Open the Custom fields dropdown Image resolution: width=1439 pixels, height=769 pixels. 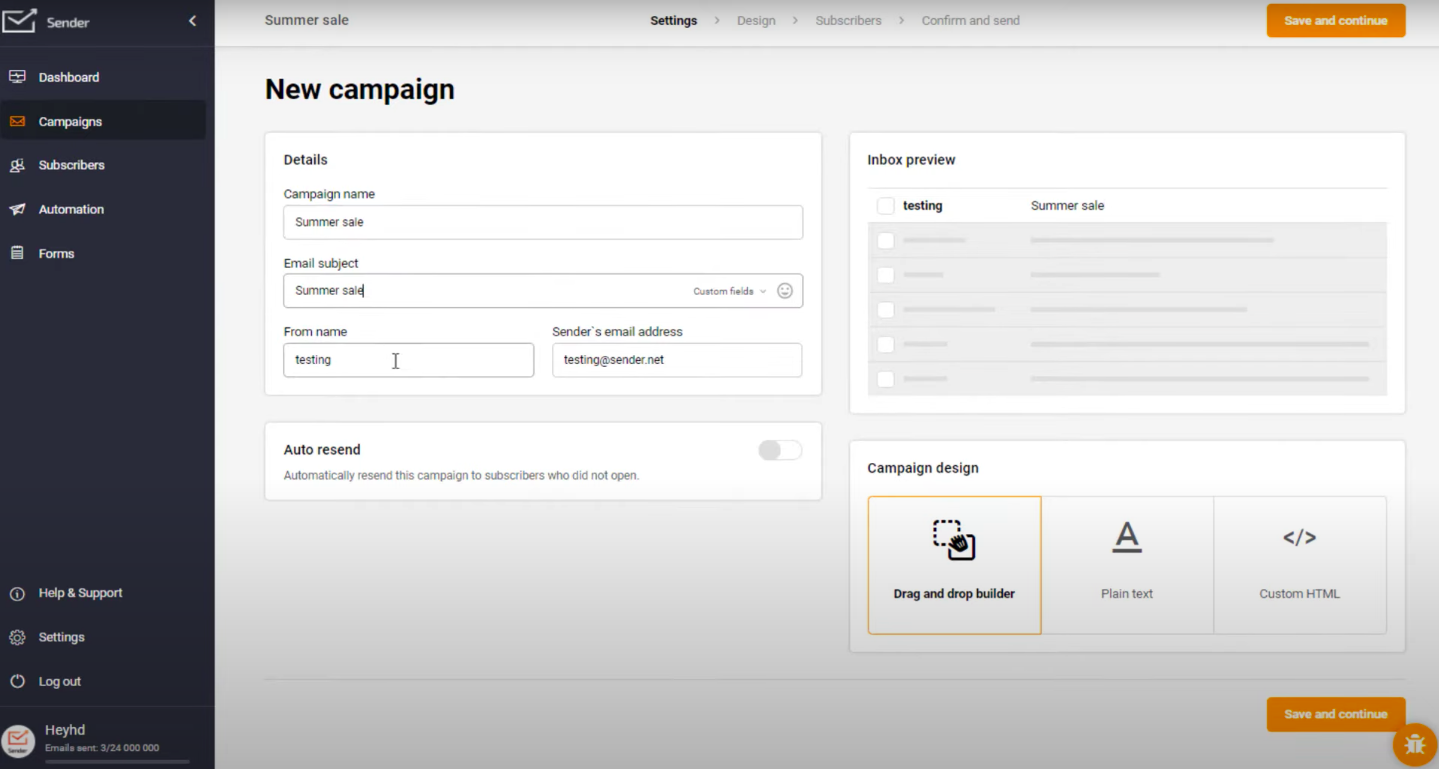click(x=727, y=290)
